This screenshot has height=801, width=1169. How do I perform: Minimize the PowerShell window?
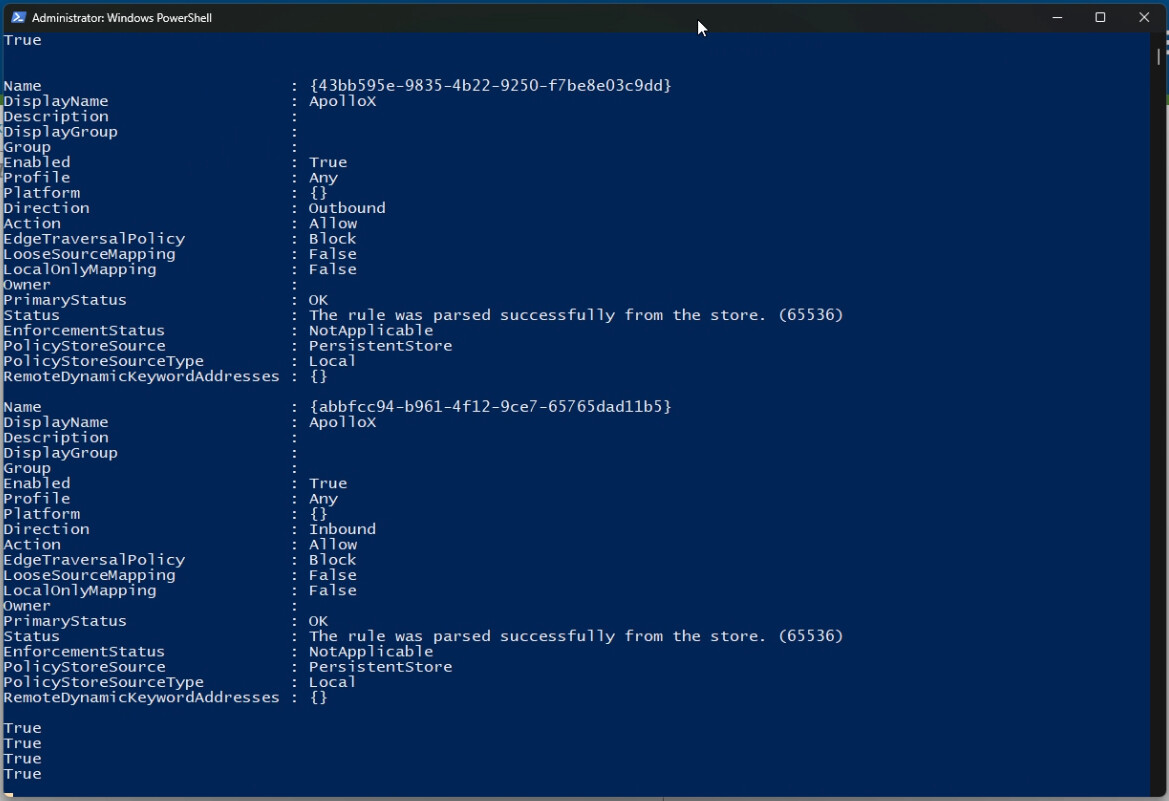(x=1057, y=17)
